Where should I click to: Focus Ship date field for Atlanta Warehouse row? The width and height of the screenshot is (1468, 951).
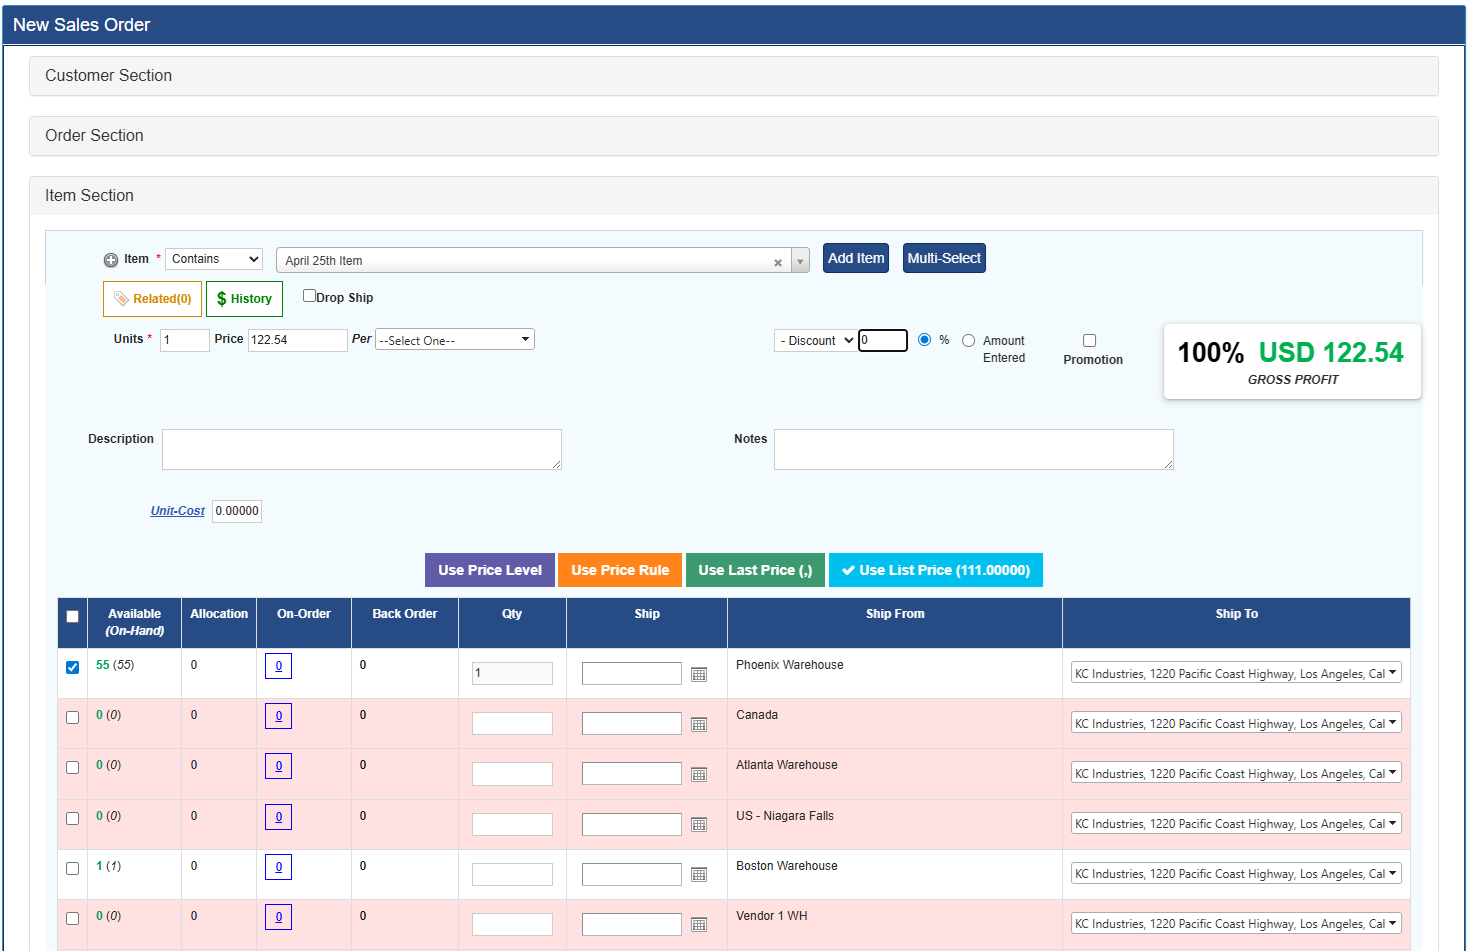(632, 774)
